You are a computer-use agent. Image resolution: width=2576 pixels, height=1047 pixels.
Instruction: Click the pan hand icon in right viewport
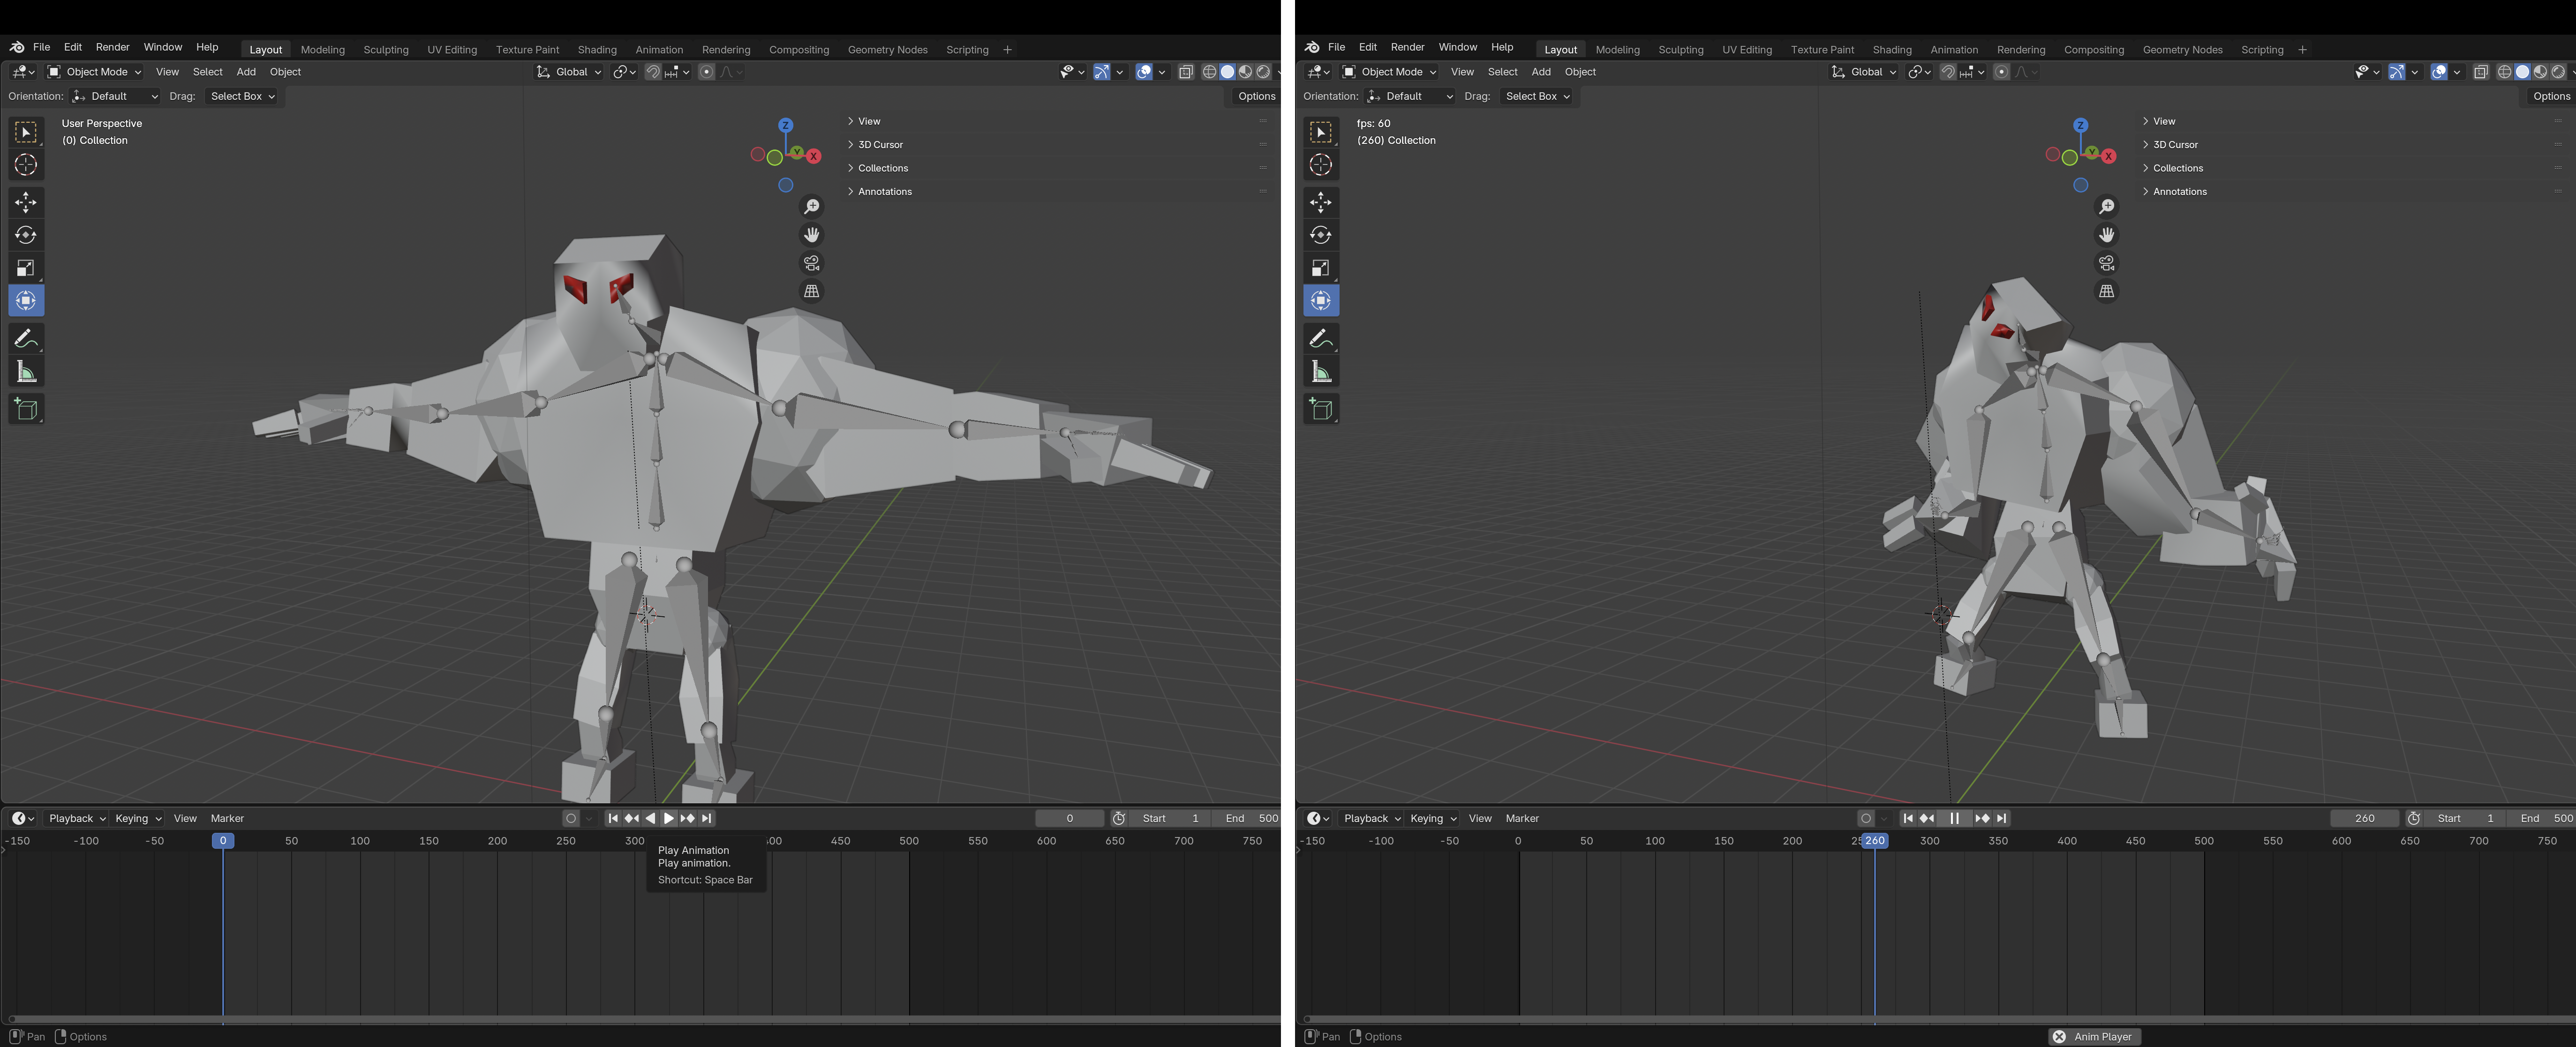coord(2107,234)
